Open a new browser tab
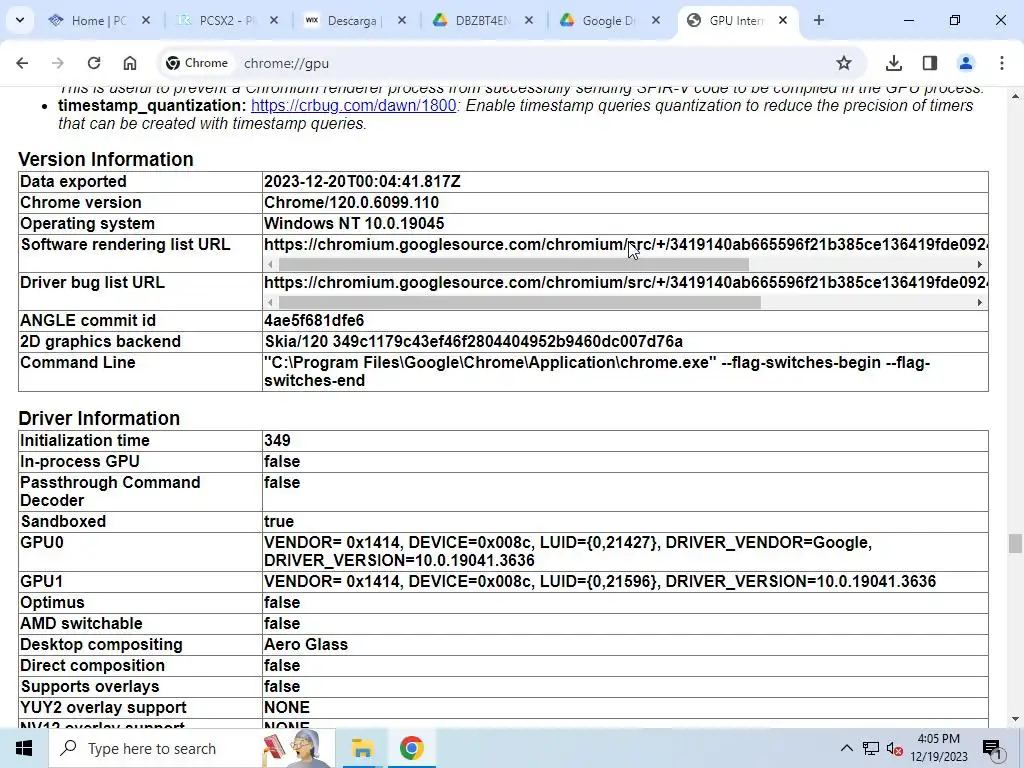The height and width of the screenshot is (768, 1024). [819, 20]
